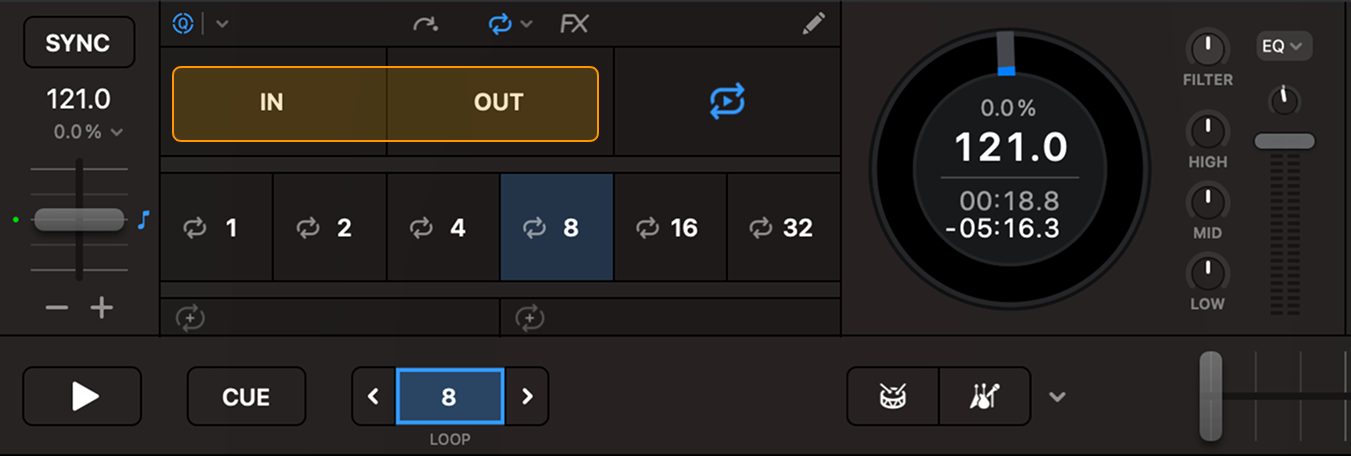This screenshot has height=456, width=1351.
Task: Click the pencil edit icon
Action: (814, 24)
